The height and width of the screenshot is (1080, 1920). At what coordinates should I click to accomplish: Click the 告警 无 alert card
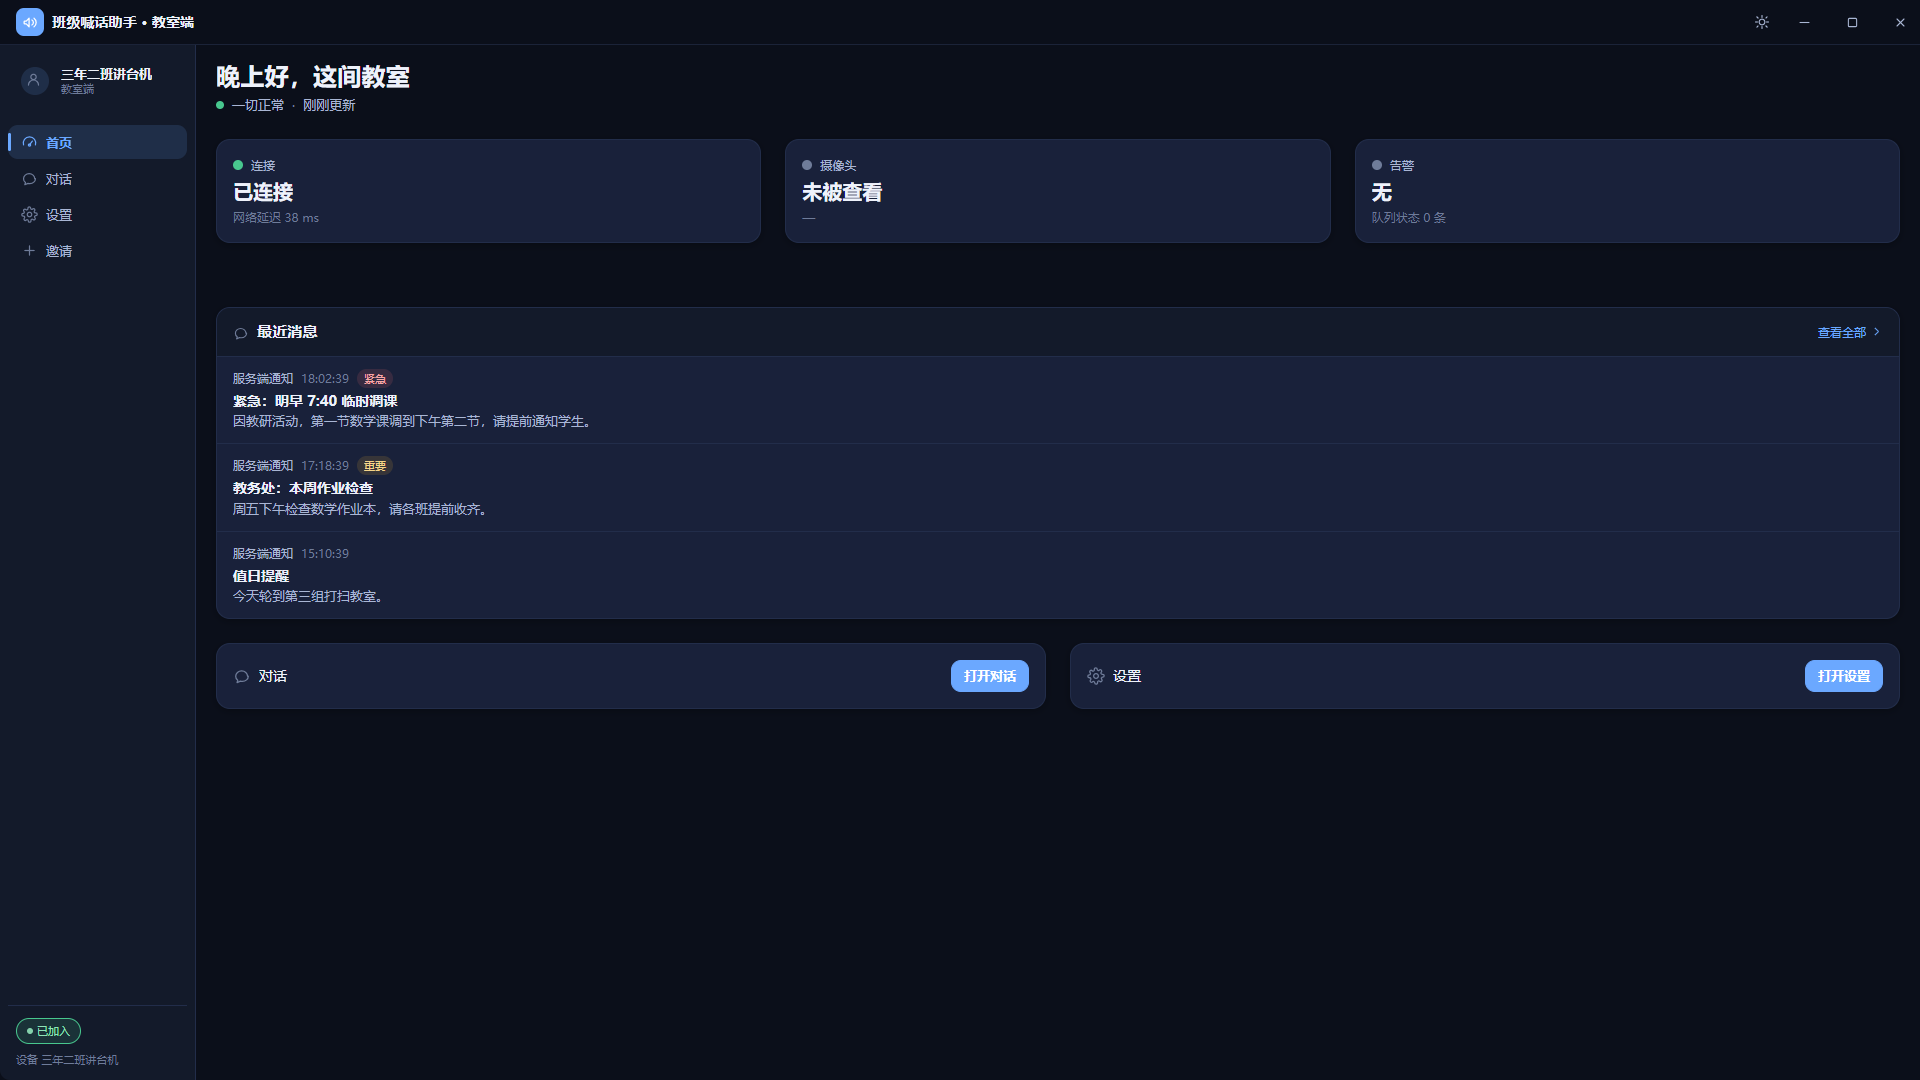pos(1627,191)
